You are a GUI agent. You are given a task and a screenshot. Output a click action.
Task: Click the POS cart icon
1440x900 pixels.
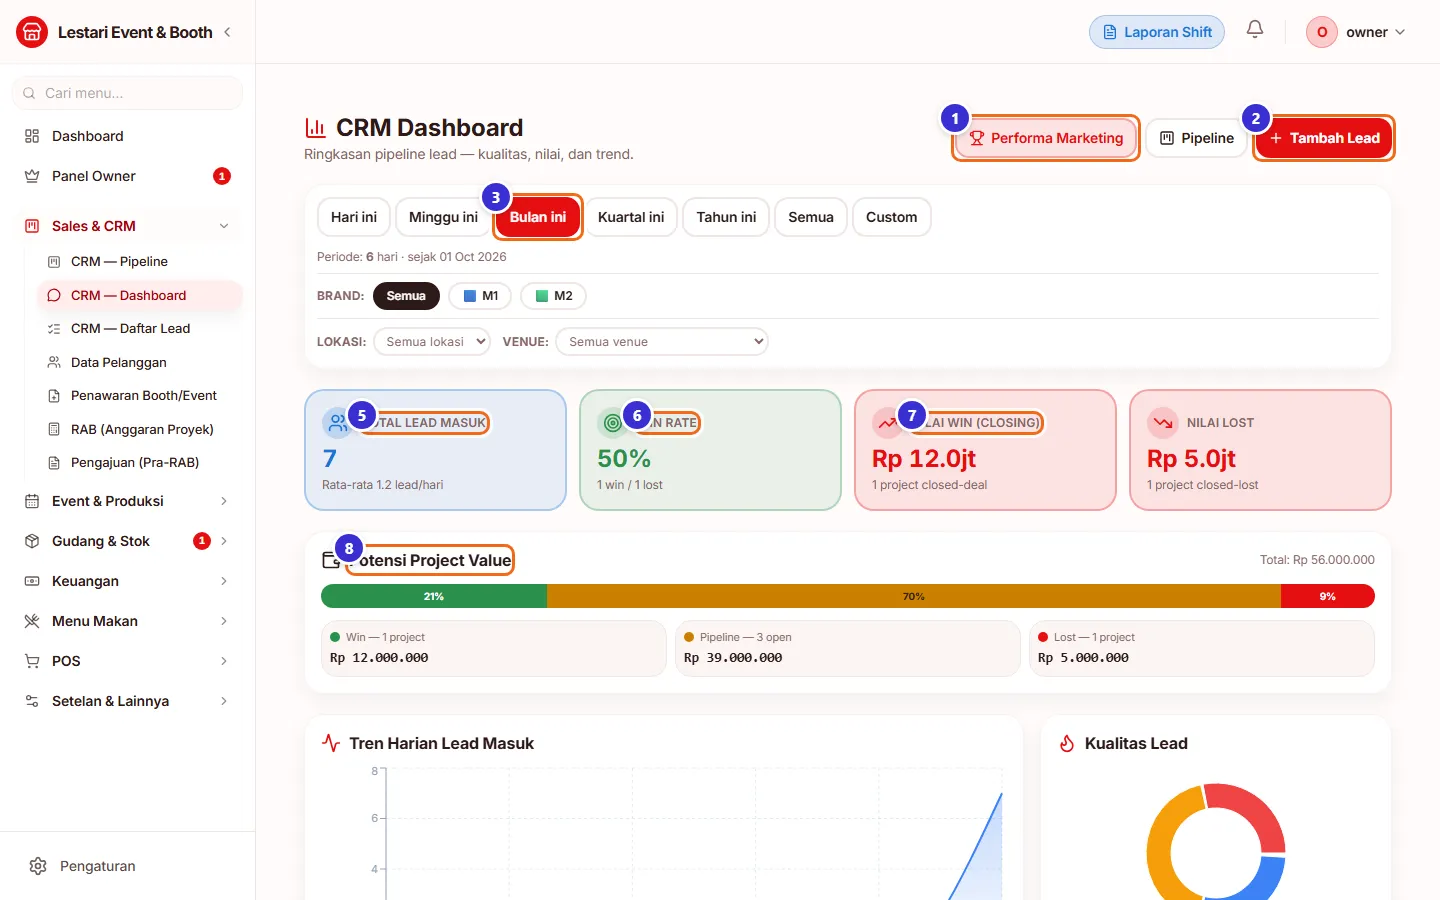[32, 661]
